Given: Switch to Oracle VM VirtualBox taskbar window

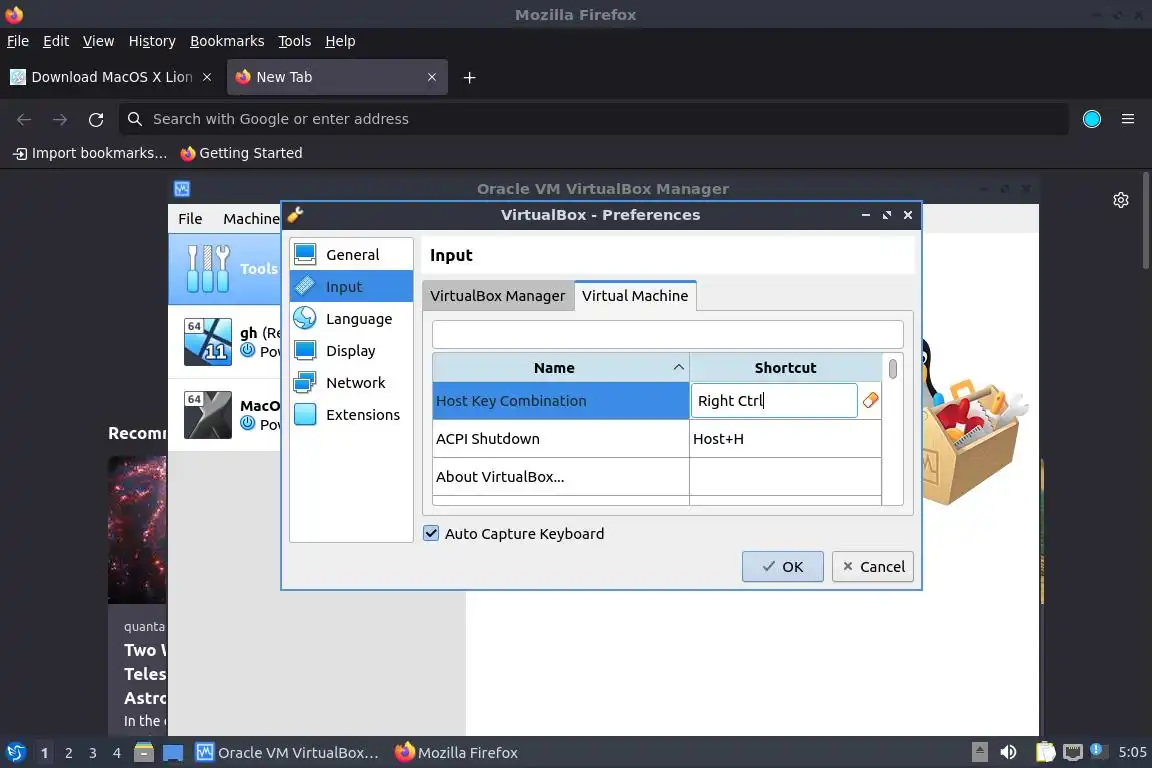Looking at the screenshot, I should 287,753.
